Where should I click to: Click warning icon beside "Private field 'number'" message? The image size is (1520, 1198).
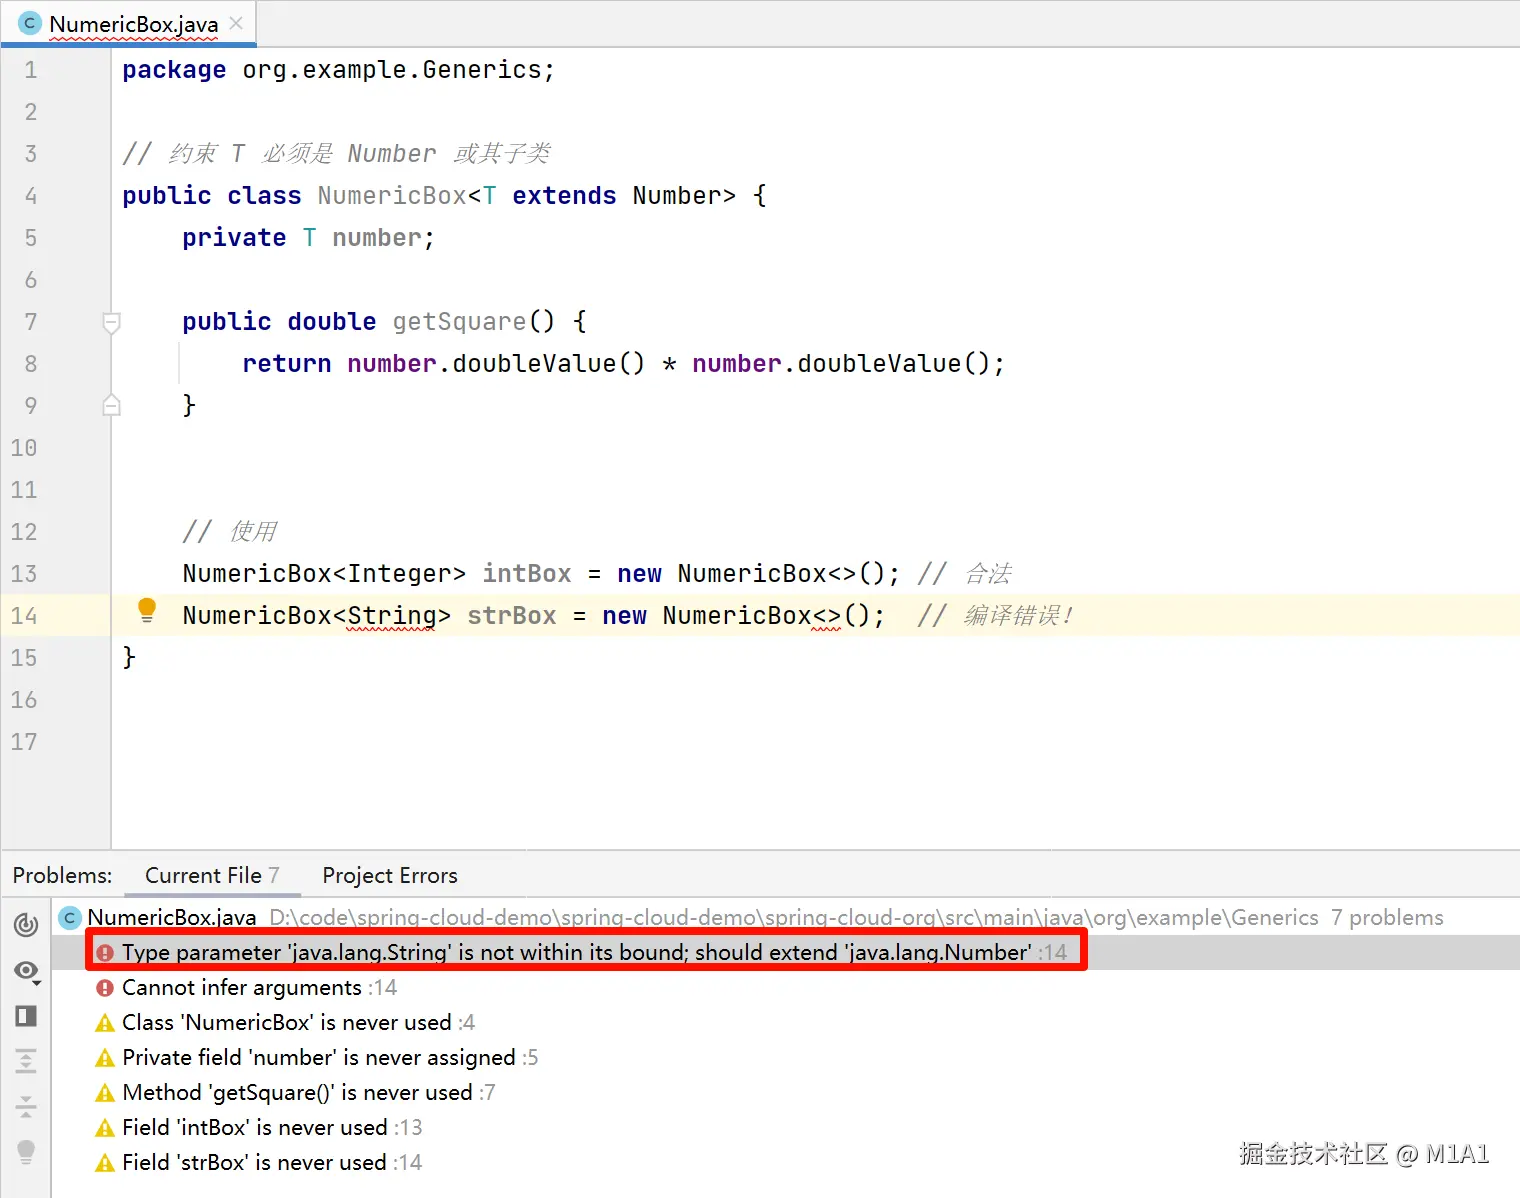(105, 1058)
